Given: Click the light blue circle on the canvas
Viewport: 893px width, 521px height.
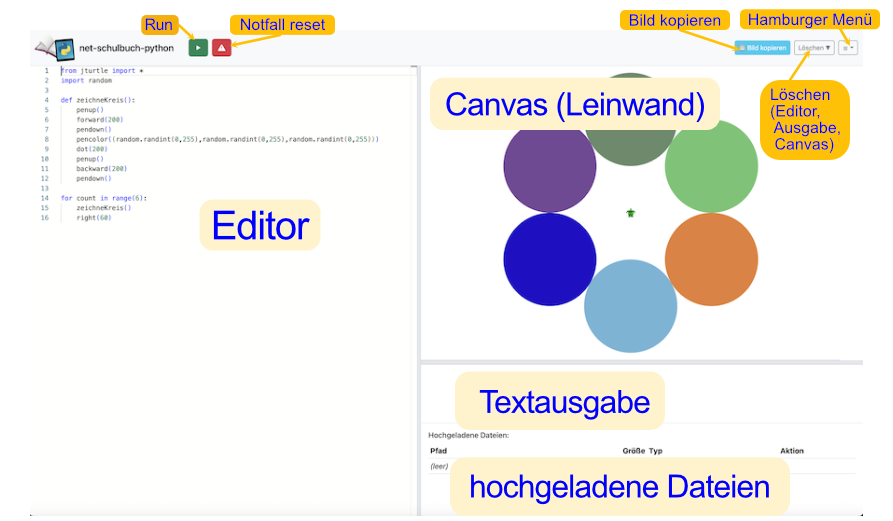Looking at the screenshot, I should click(x=630, y=306).
